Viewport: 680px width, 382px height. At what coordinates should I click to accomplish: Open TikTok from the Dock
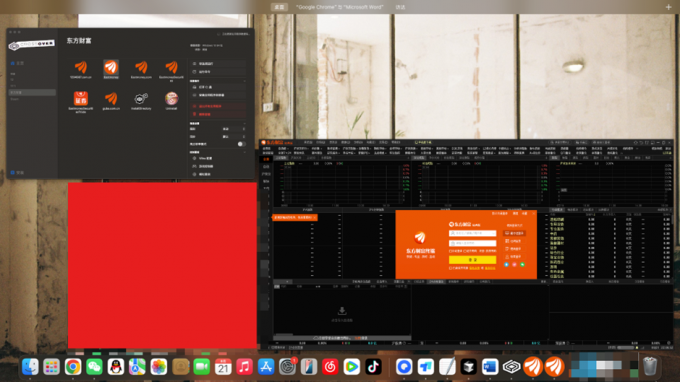(373, 367)
